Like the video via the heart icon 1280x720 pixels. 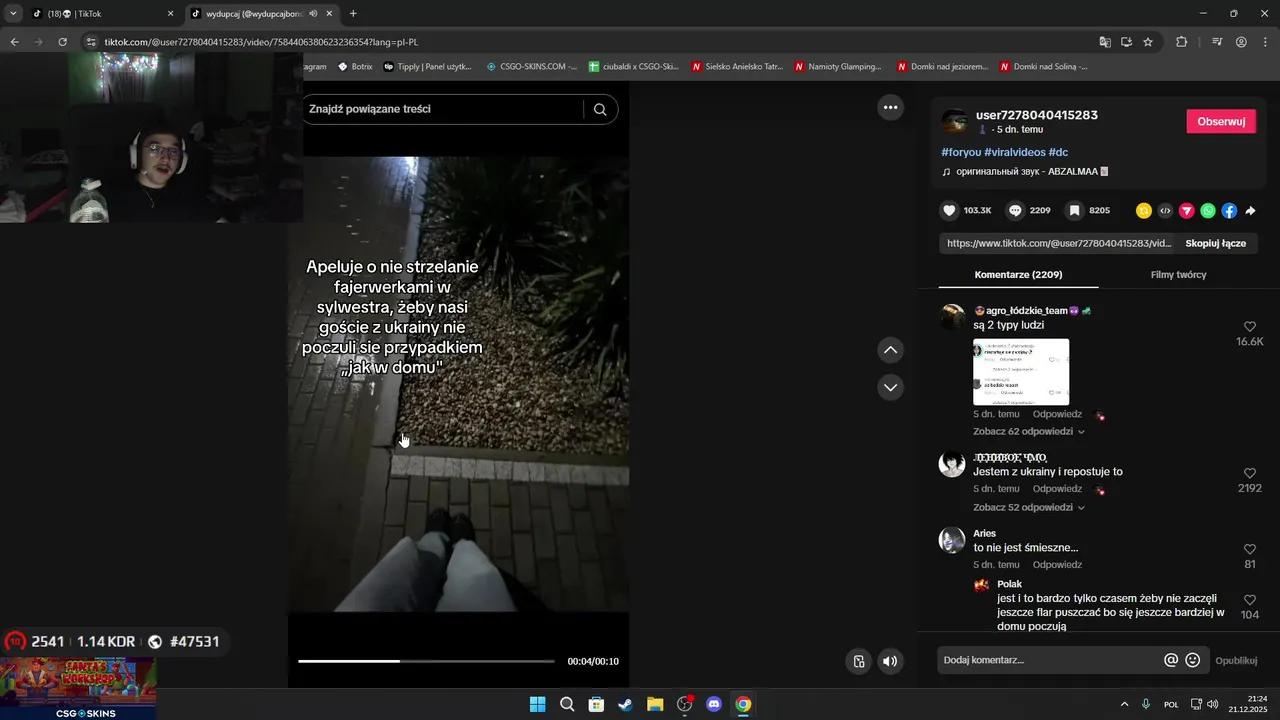[x=949, y=211]
